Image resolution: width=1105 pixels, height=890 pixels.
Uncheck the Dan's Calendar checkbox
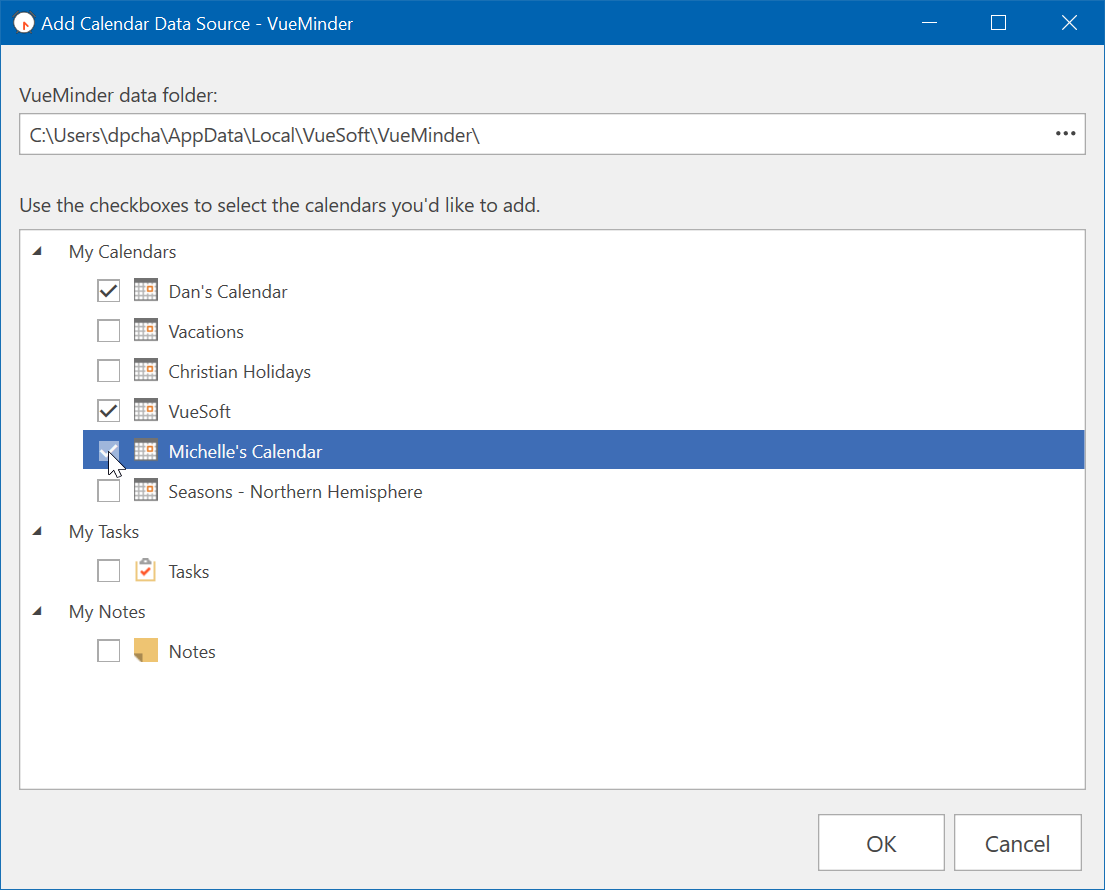[x=109, y=291]
